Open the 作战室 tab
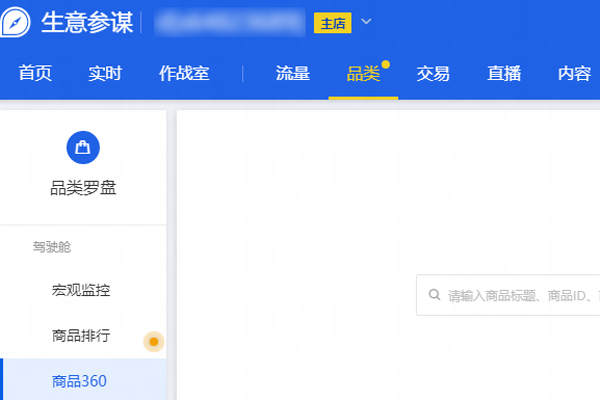 [183, 73]
